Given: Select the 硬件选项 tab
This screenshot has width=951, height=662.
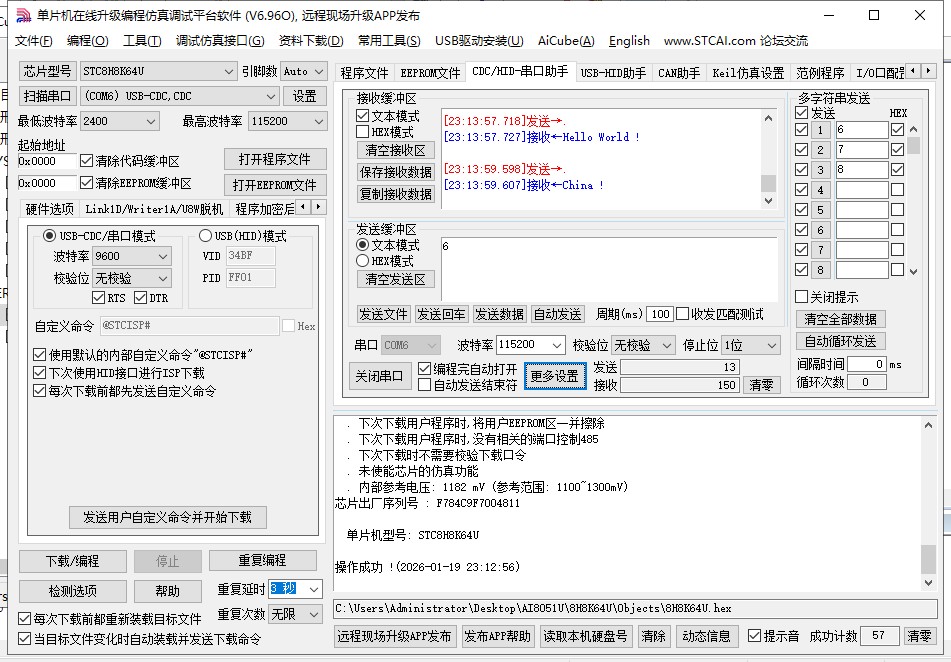Looking at the screenshot, I should click(x=48, y=208).
